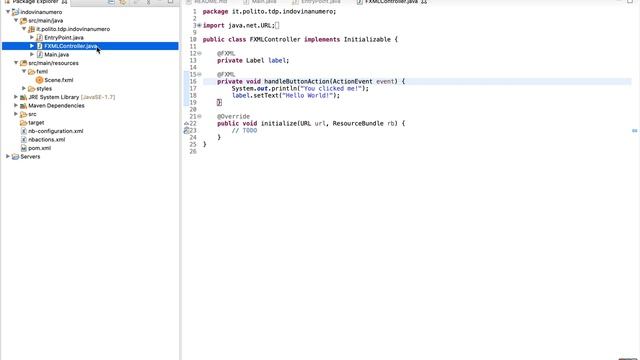Switch to the FXMLController.java editor tab
The width and height of the screenshot is (640, 360).
392,2
